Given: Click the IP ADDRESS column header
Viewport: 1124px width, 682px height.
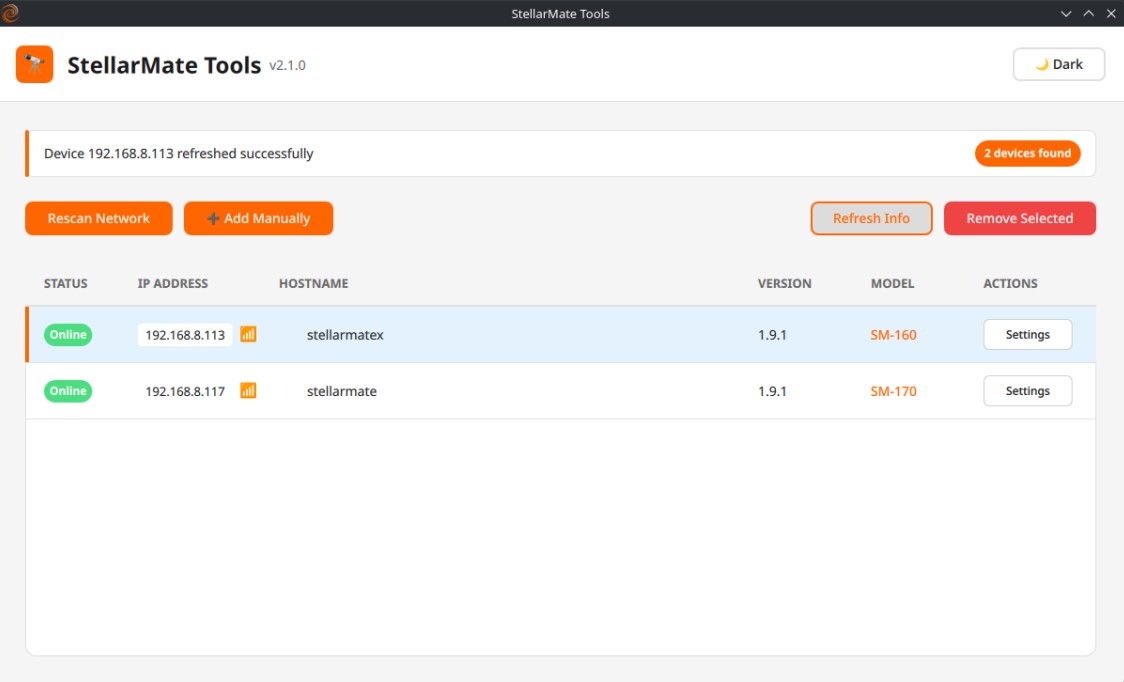Looking at the screenshot, I should click(173, 283).
